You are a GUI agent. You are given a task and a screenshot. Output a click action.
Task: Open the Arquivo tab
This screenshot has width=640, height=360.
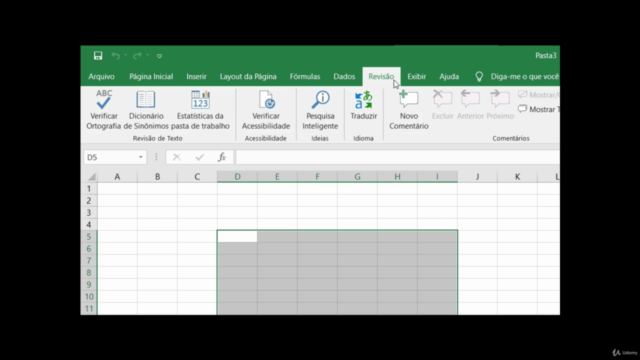(102, 76)
